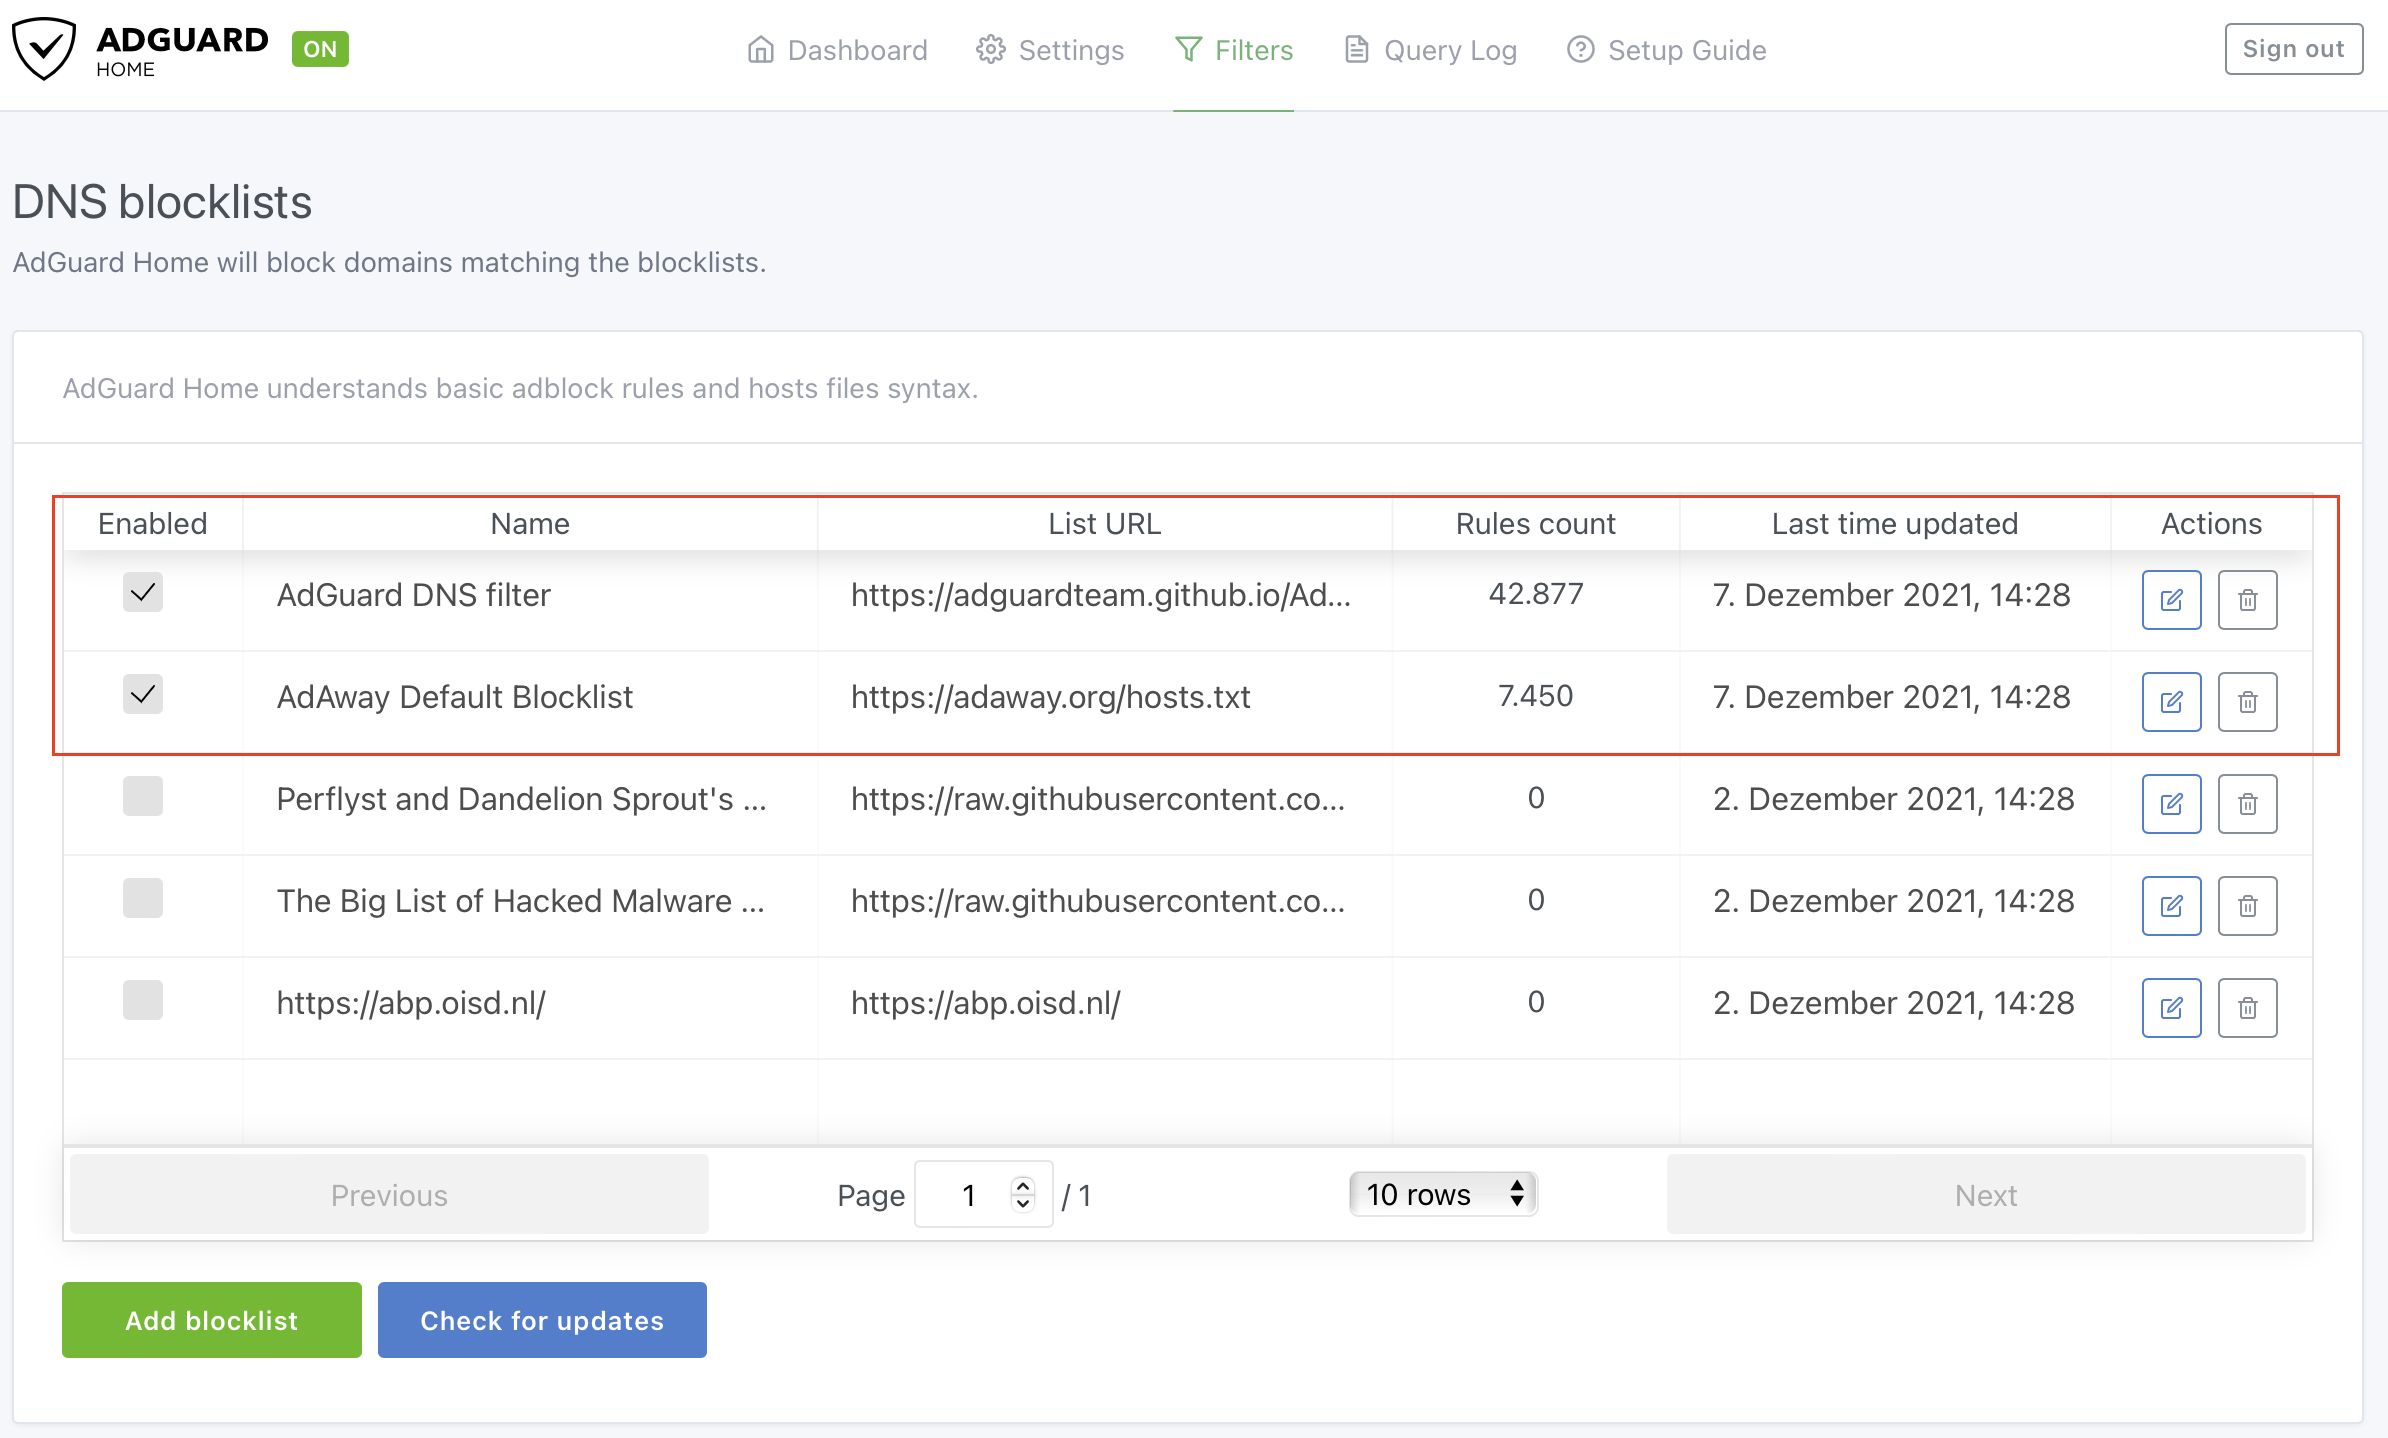Delete The Big List of Hacked Malware
The image size is (2388, 1438).
[x=2247, y=906]
